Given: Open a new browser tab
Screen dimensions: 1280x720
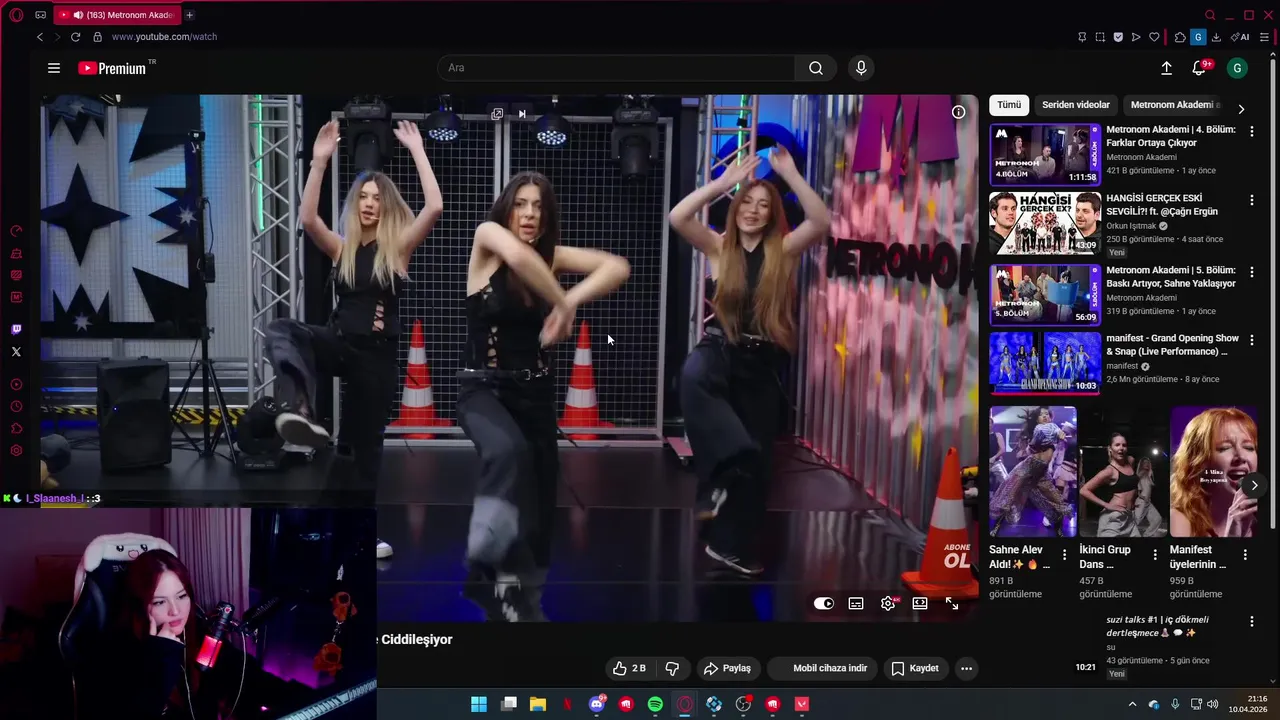Looking at the screenshot, I should coord(189,15).
